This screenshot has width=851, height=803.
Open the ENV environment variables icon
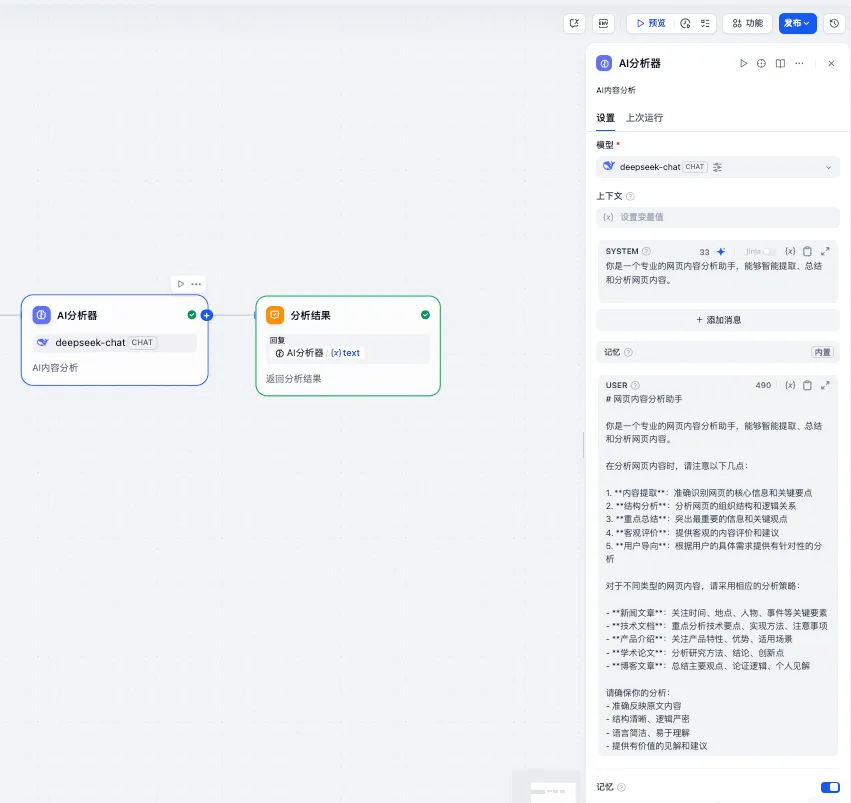coord(604,23)
